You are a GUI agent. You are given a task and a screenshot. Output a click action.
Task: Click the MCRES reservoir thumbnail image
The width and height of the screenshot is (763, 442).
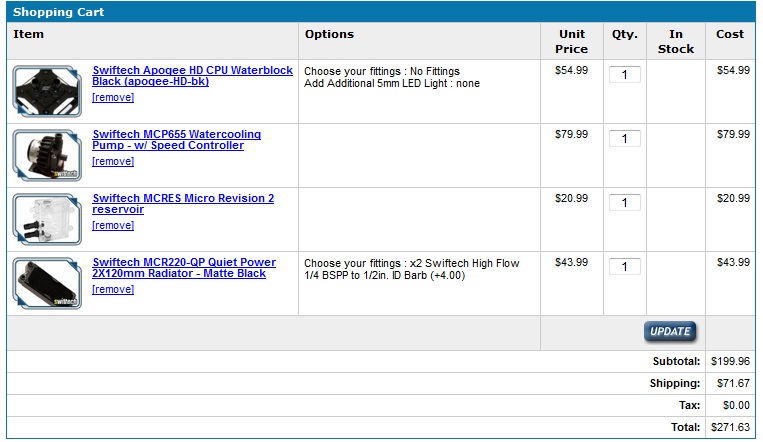point(47,220)
